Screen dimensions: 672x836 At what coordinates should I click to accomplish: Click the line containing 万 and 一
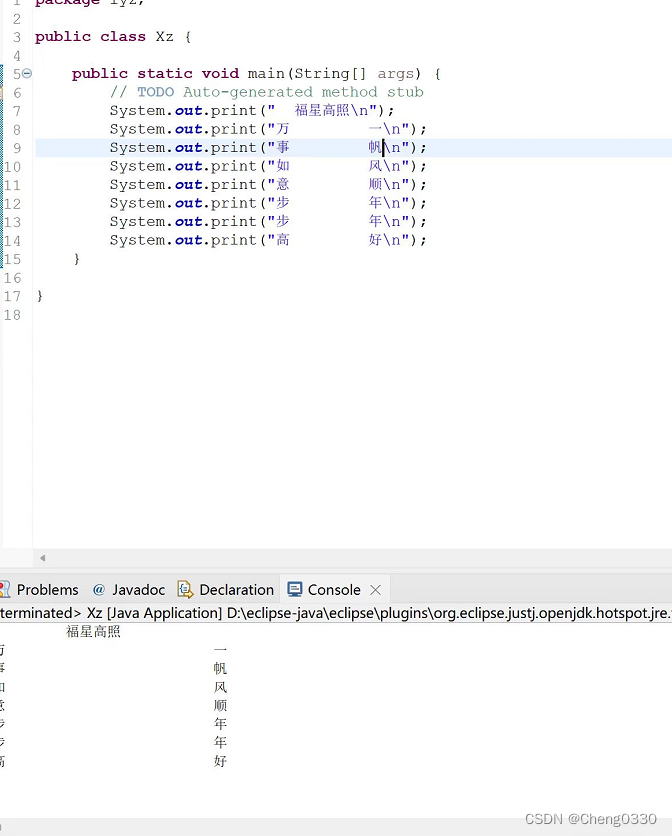point(268,129)
